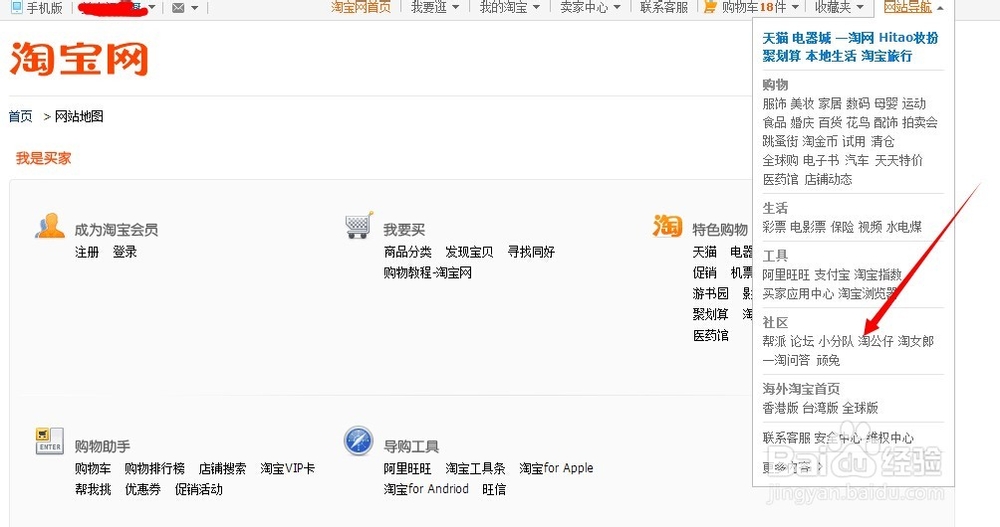Click the shopping cart icon beside 我要买

359,225
